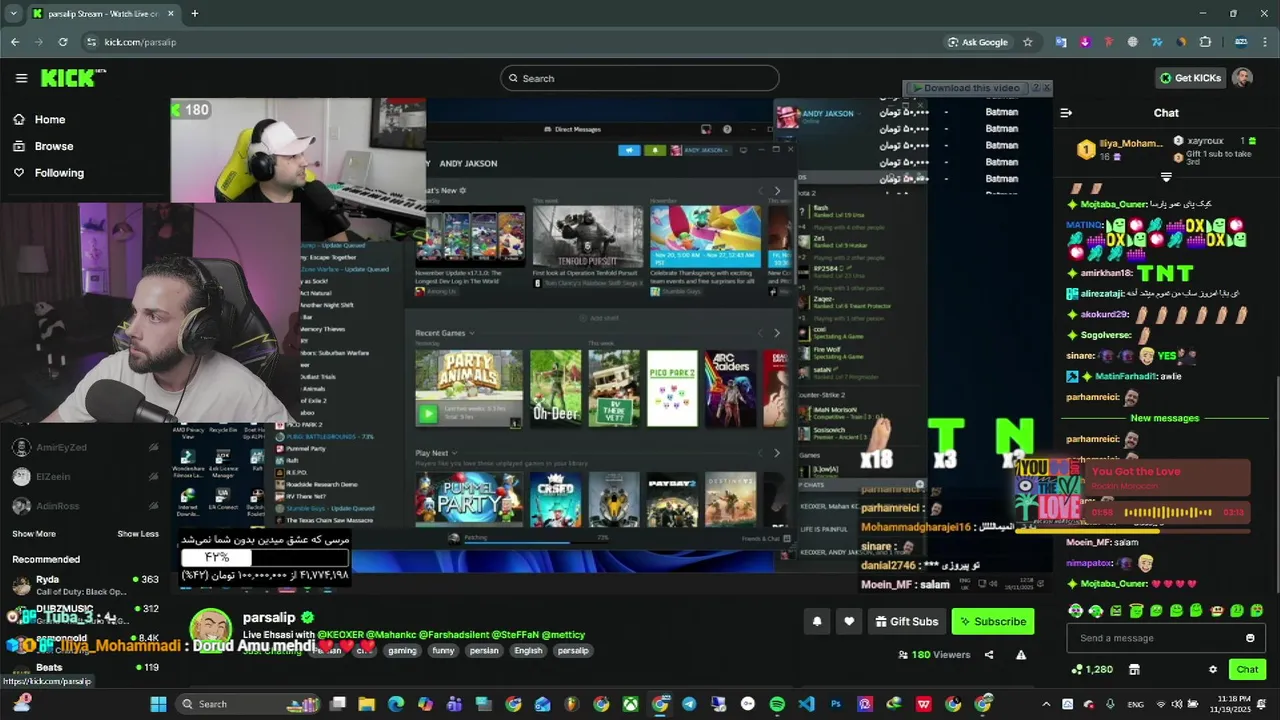Reload the page
Viewport: 1280px width, 720px height.
(x=63, y=42)
